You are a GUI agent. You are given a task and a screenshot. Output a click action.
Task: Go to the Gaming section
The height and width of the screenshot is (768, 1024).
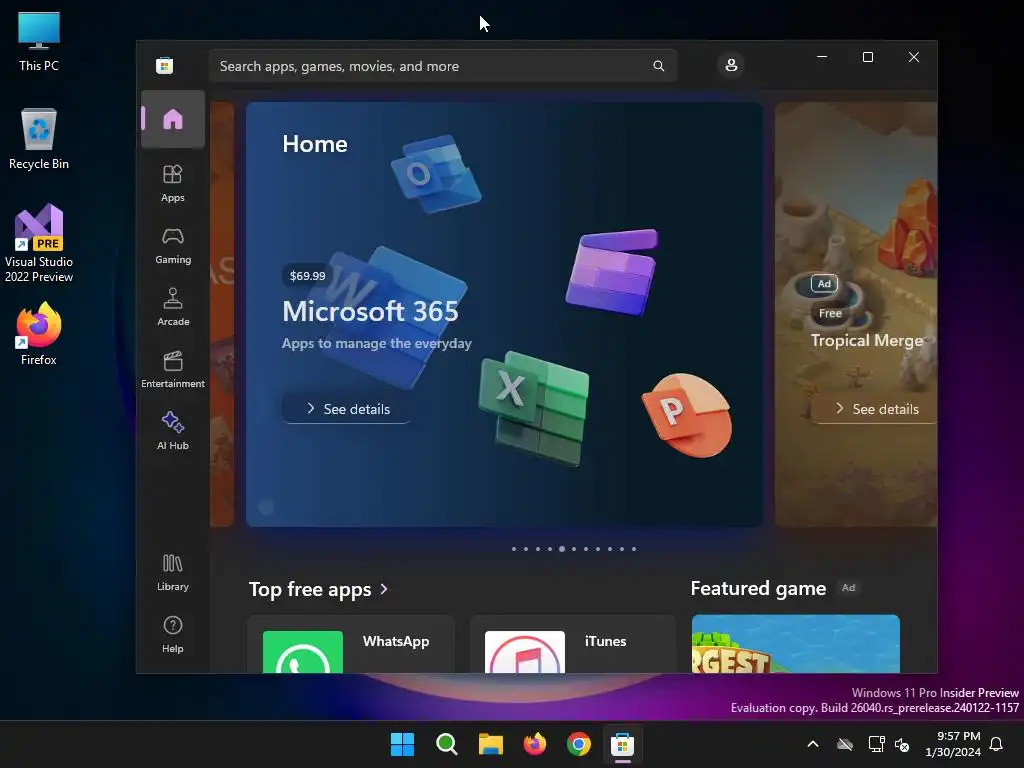[x=172, y=246]
